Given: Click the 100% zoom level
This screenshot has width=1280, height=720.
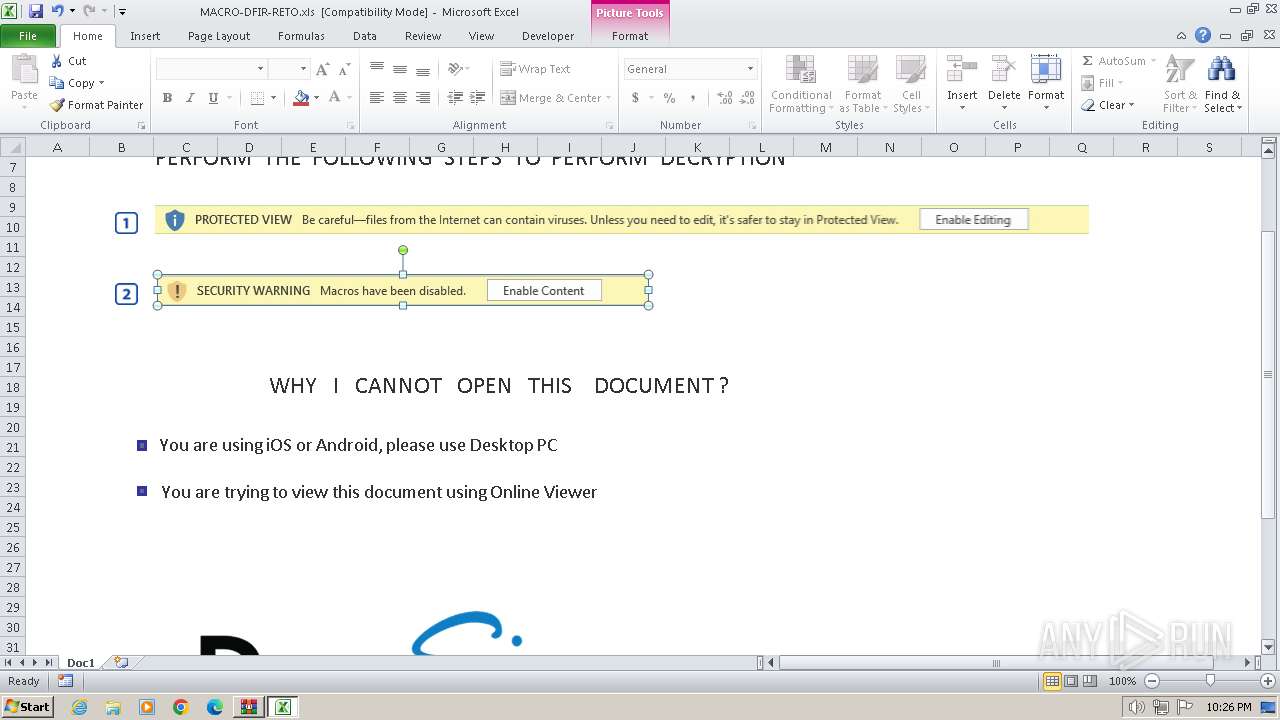Looking at the screenshot, I should [x=1122, y=681].
